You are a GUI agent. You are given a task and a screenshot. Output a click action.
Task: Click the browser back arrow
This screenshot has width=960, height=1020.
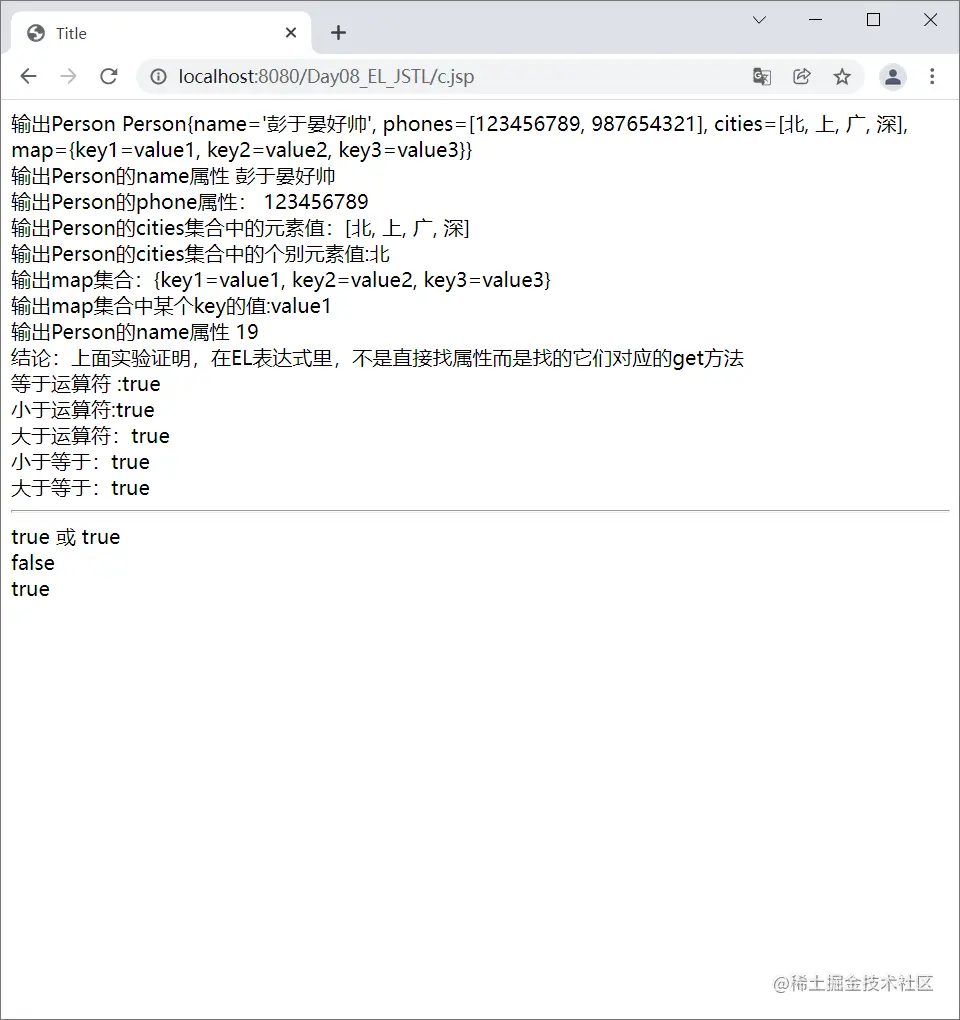point(29,77)
